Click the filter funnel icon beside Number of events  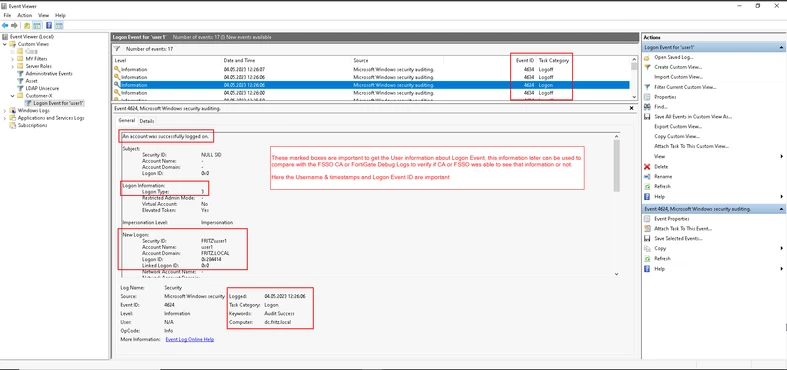point(117,49)
